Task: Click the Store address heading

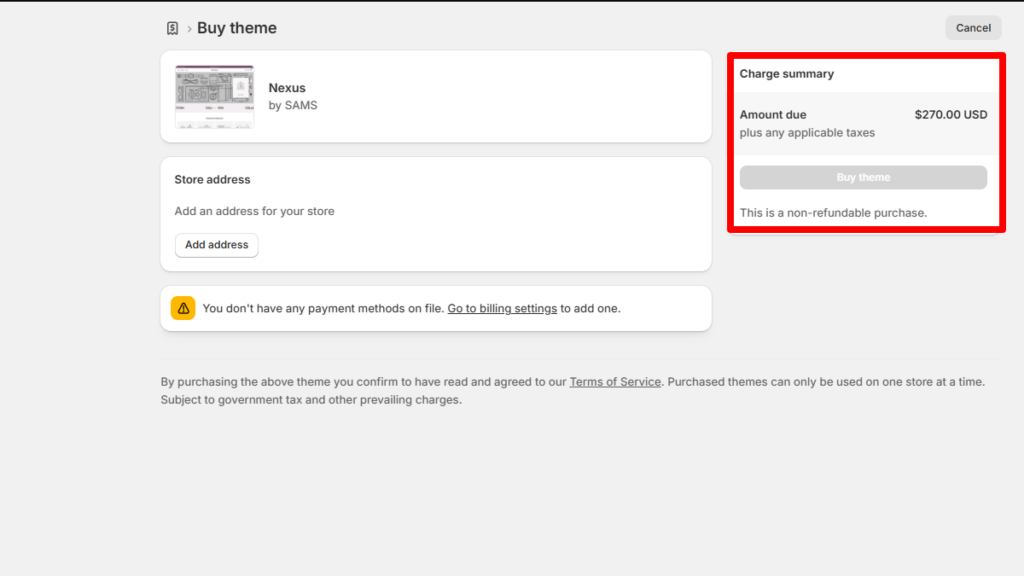Action: (x=212, y=180)
